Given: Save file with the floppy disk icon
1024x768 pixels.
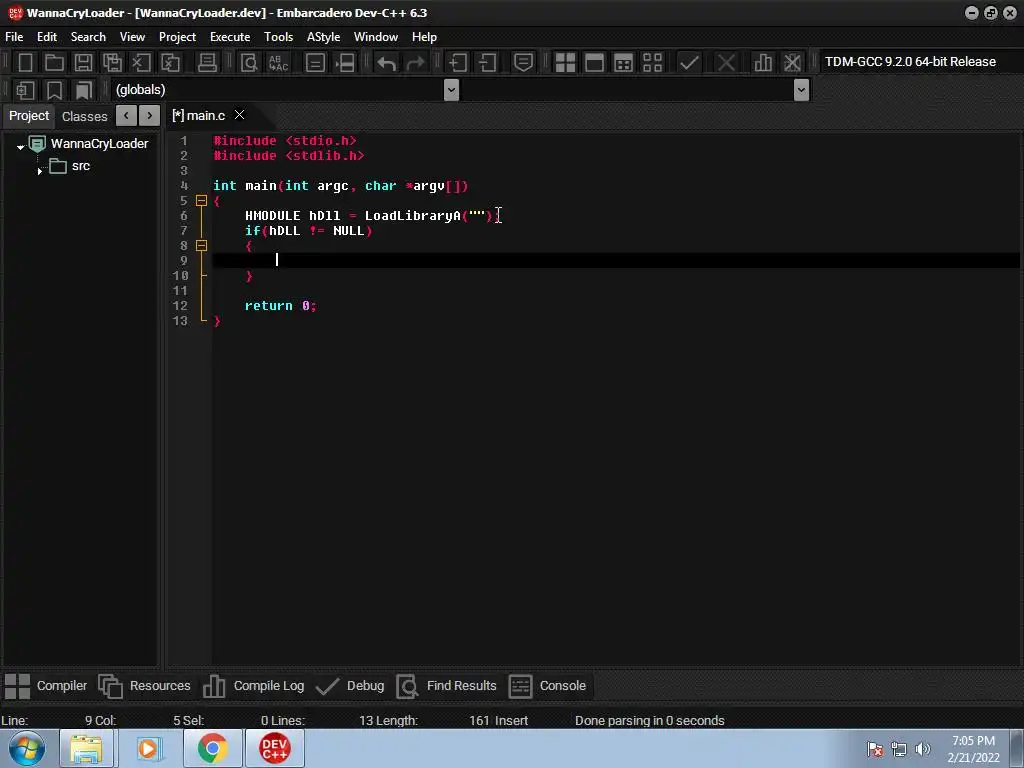Looking at the screenshot, I should point(83,63).
